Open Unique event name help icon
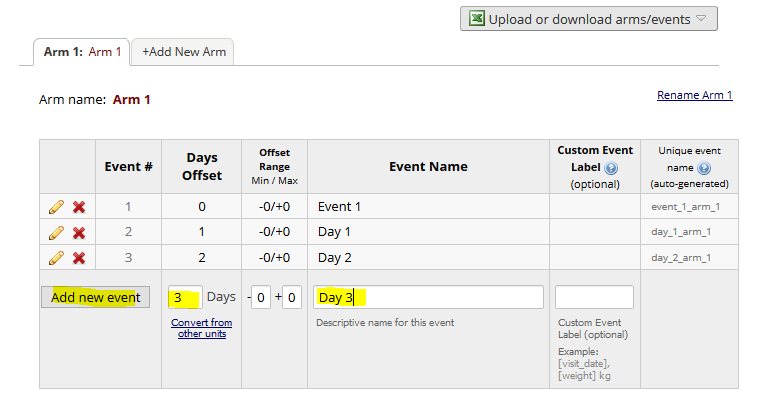The image size is (783, 396). pos(704,168)
